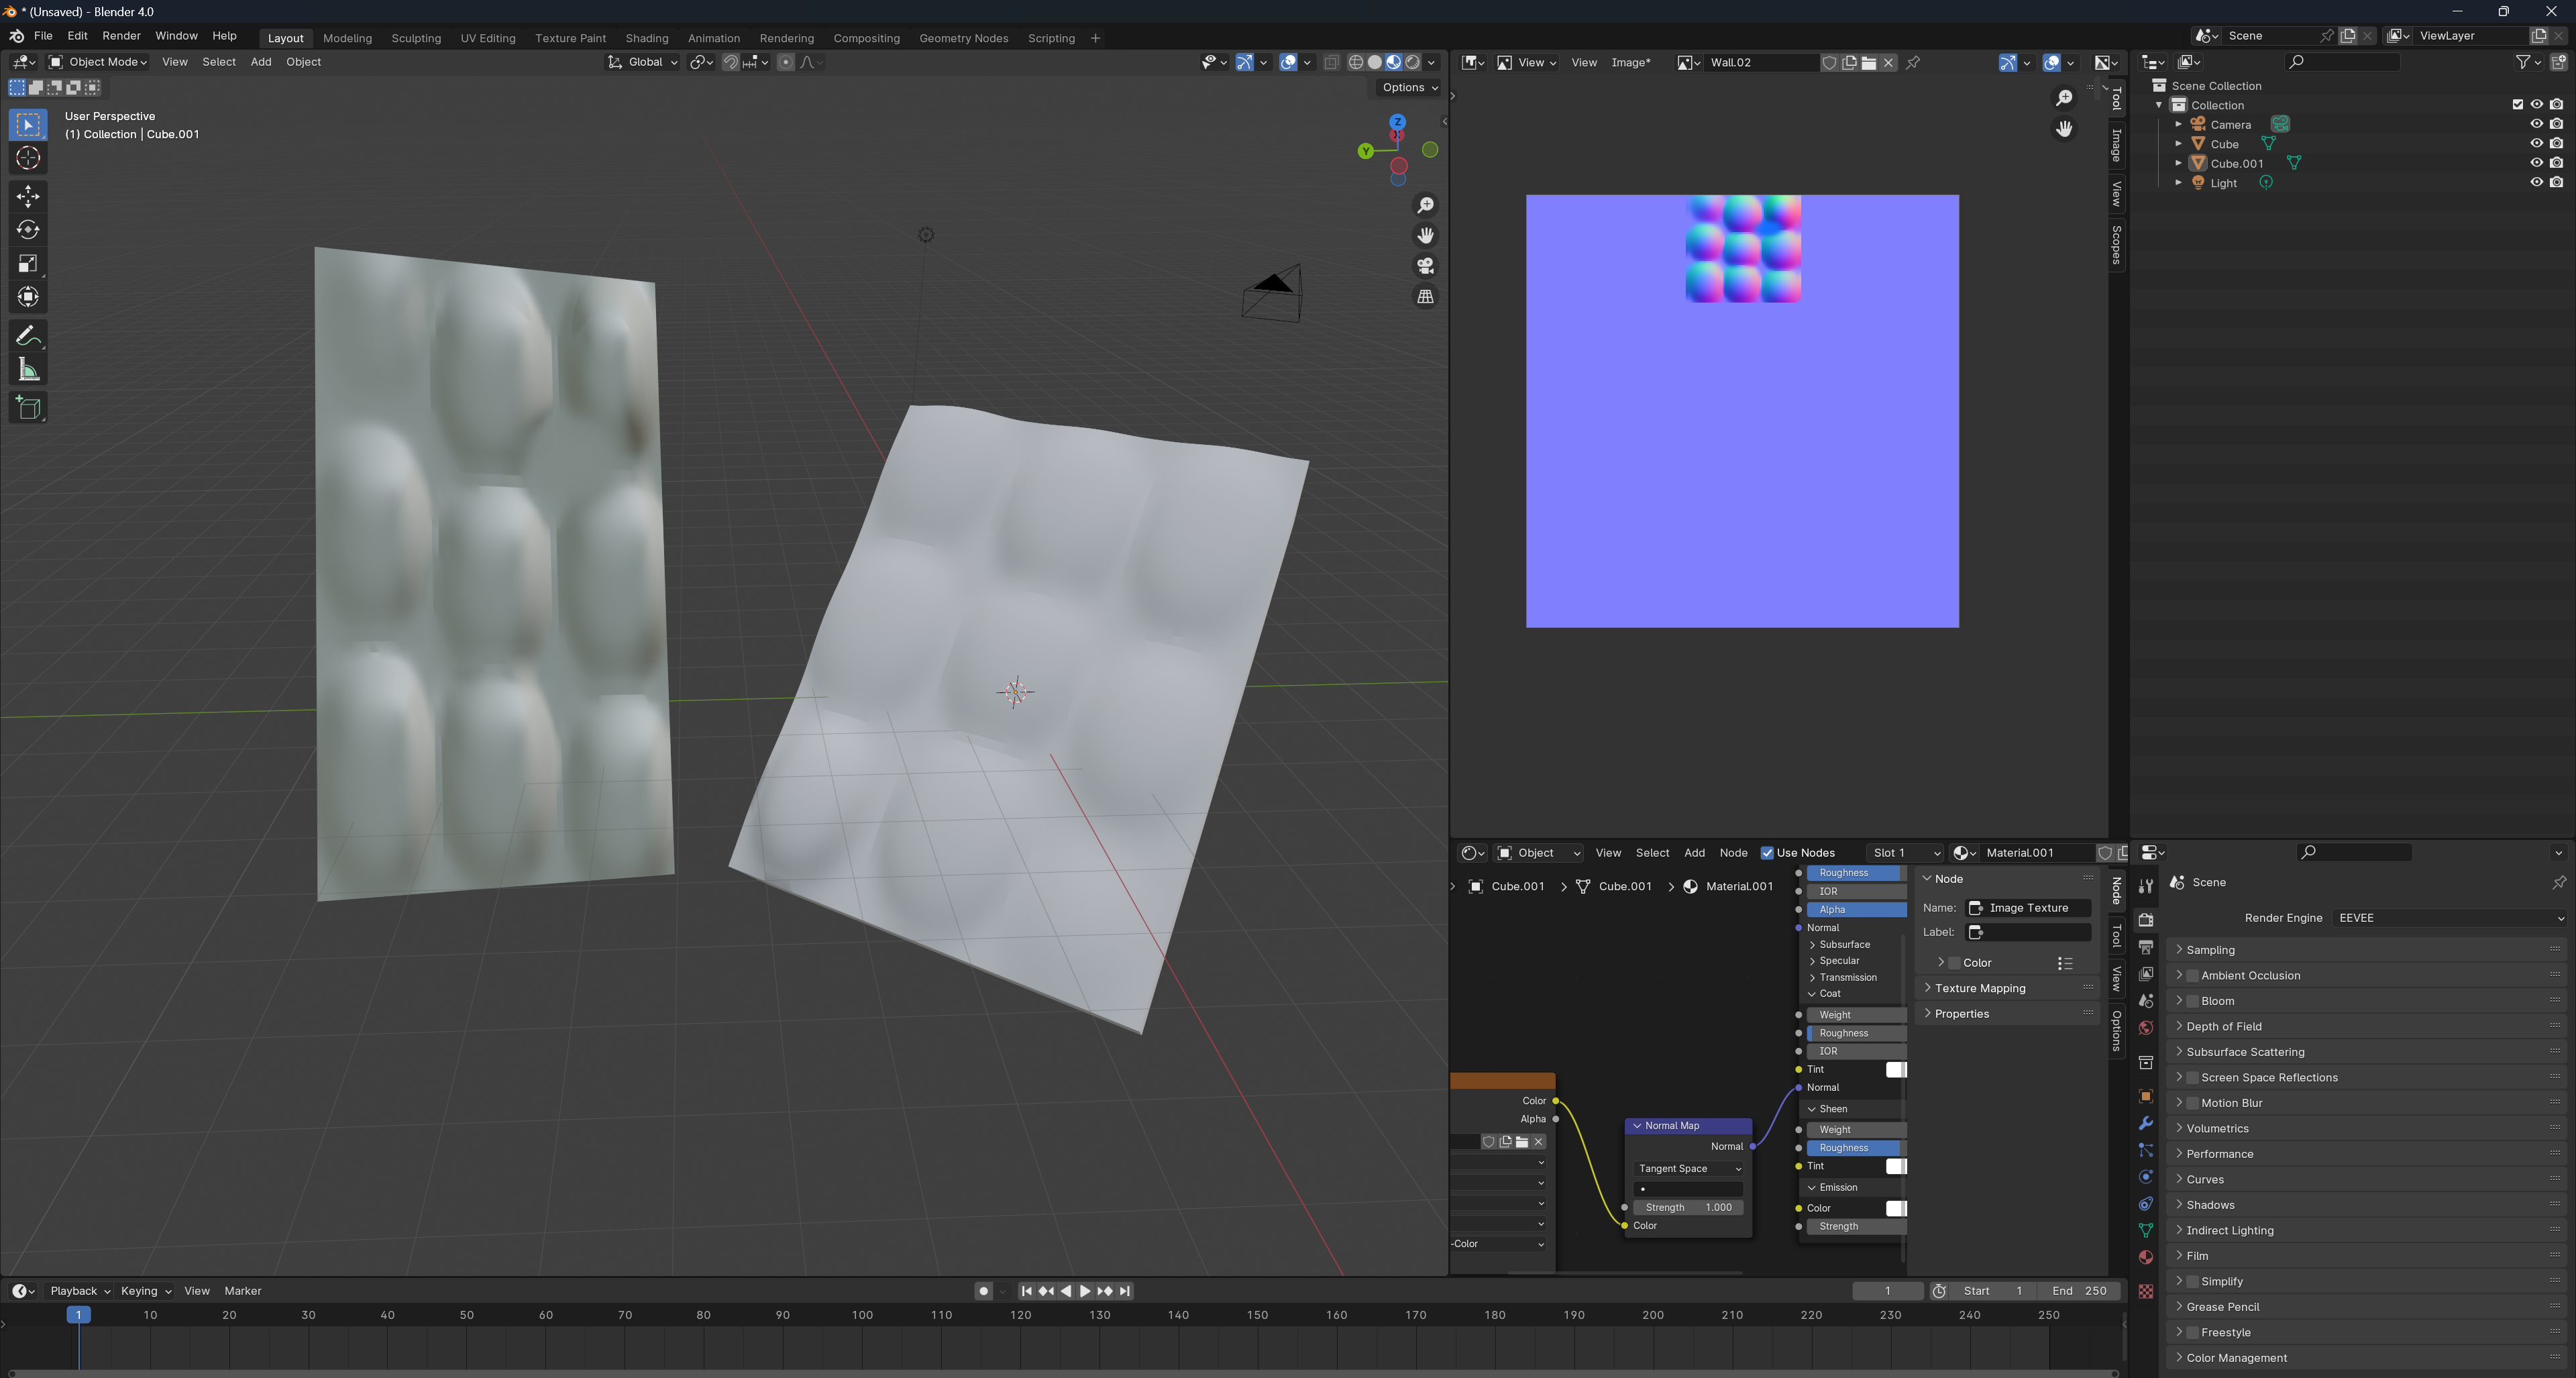Hide the Cube.001 object in outliner
Viewport: 2576px width, 1378px height.
[2536, 163]
